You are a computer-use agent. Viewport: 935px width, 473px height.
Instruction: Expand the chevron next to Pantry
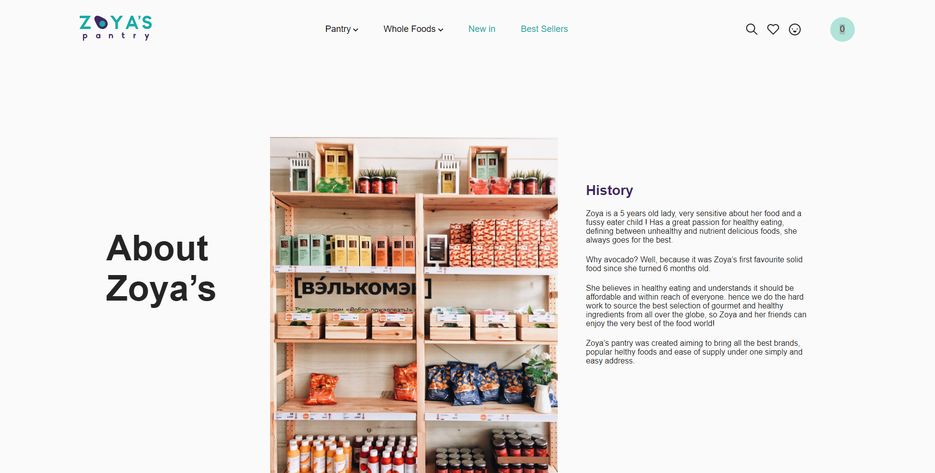point(355,30)
